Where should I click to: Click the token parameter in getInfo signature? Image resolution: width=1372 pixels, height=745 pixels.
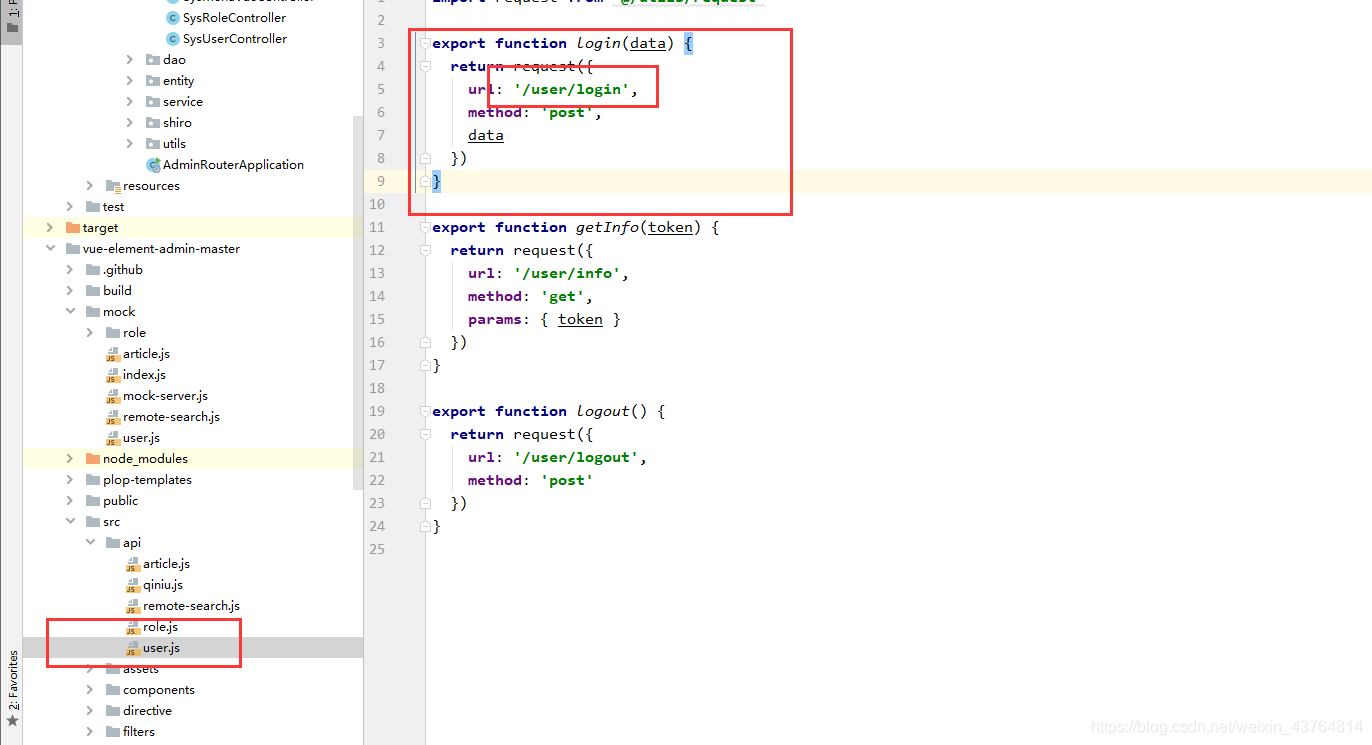click(670, 227)
